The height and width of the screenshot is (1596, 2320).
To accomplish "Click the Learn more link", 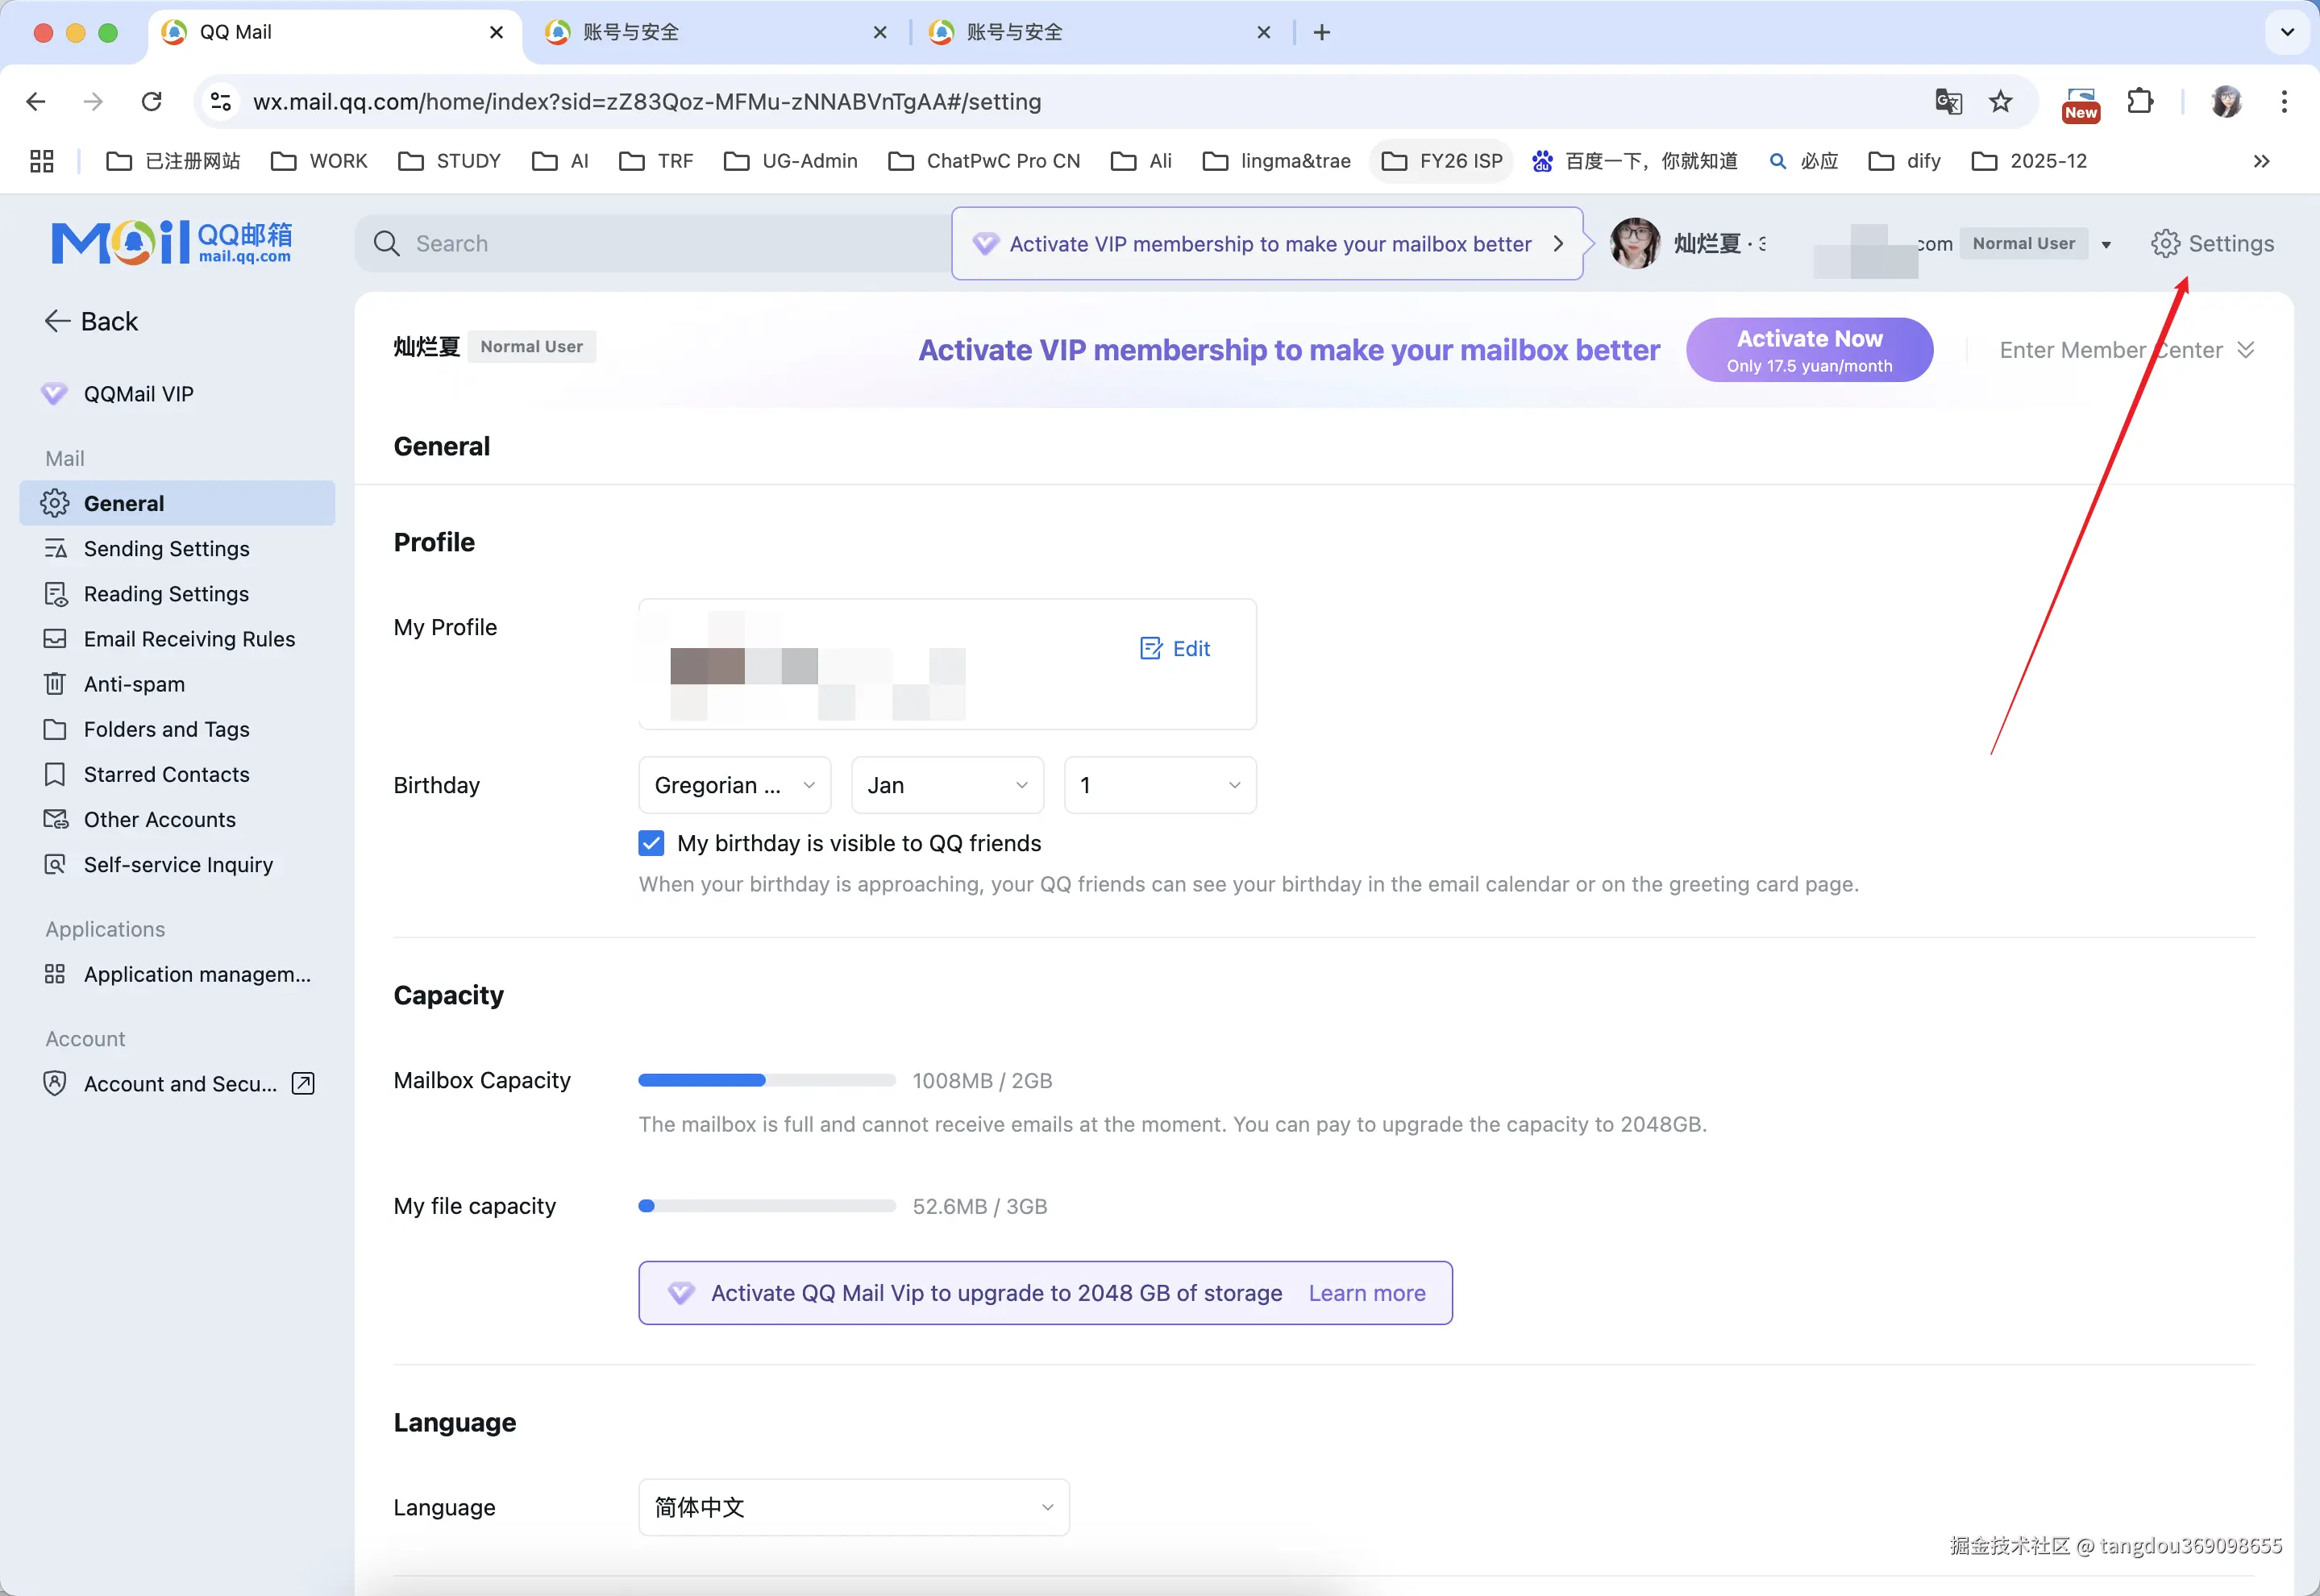I will 1366,1293.
